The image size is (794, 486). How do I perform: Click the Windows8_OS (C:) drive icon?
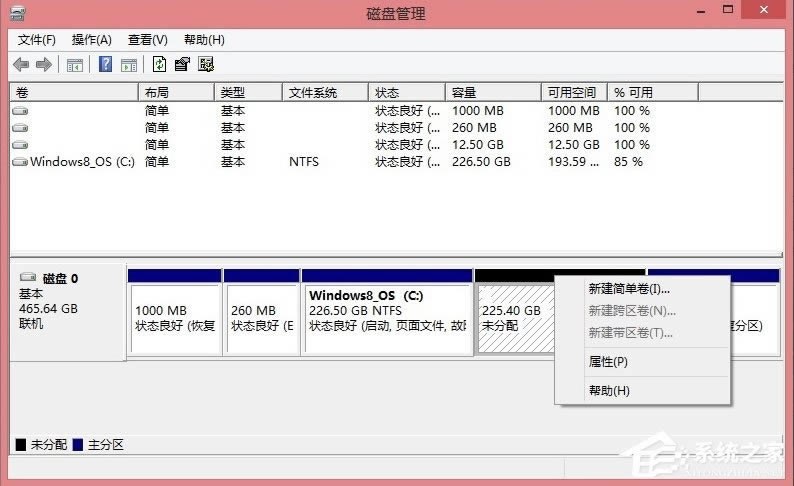[x=20, y=162]
